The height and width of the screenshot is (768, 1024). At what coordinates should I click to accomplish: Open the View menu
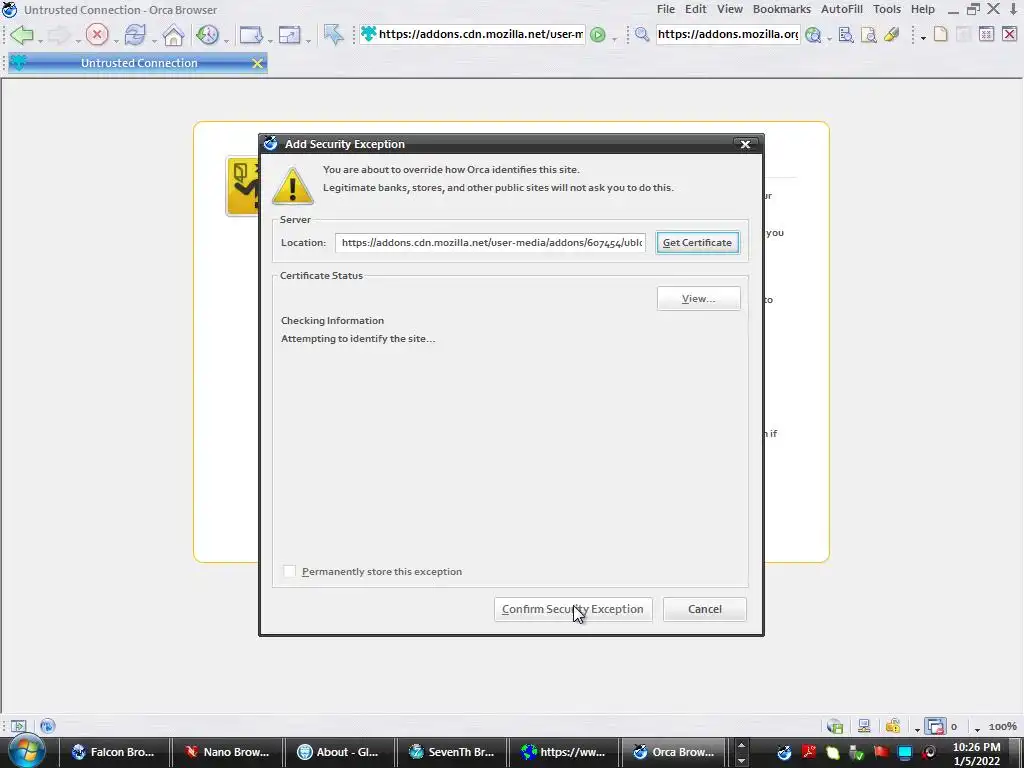coord(729,9)
